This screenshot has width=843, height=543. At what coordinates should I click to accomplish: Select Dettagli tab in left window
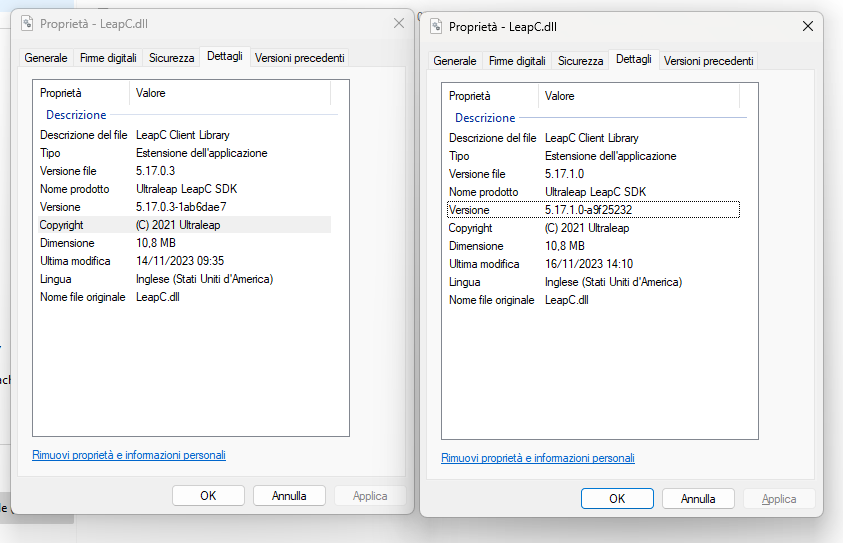(x=225, y=56)
